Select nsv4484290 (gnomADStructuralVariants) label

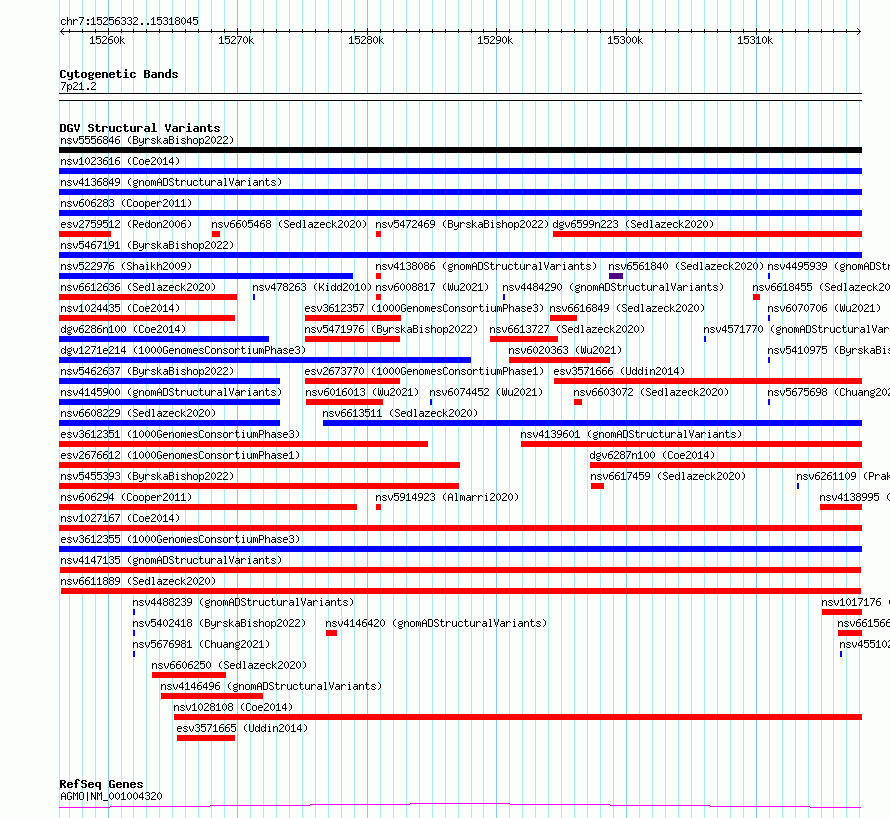click(x=613, y=287)
